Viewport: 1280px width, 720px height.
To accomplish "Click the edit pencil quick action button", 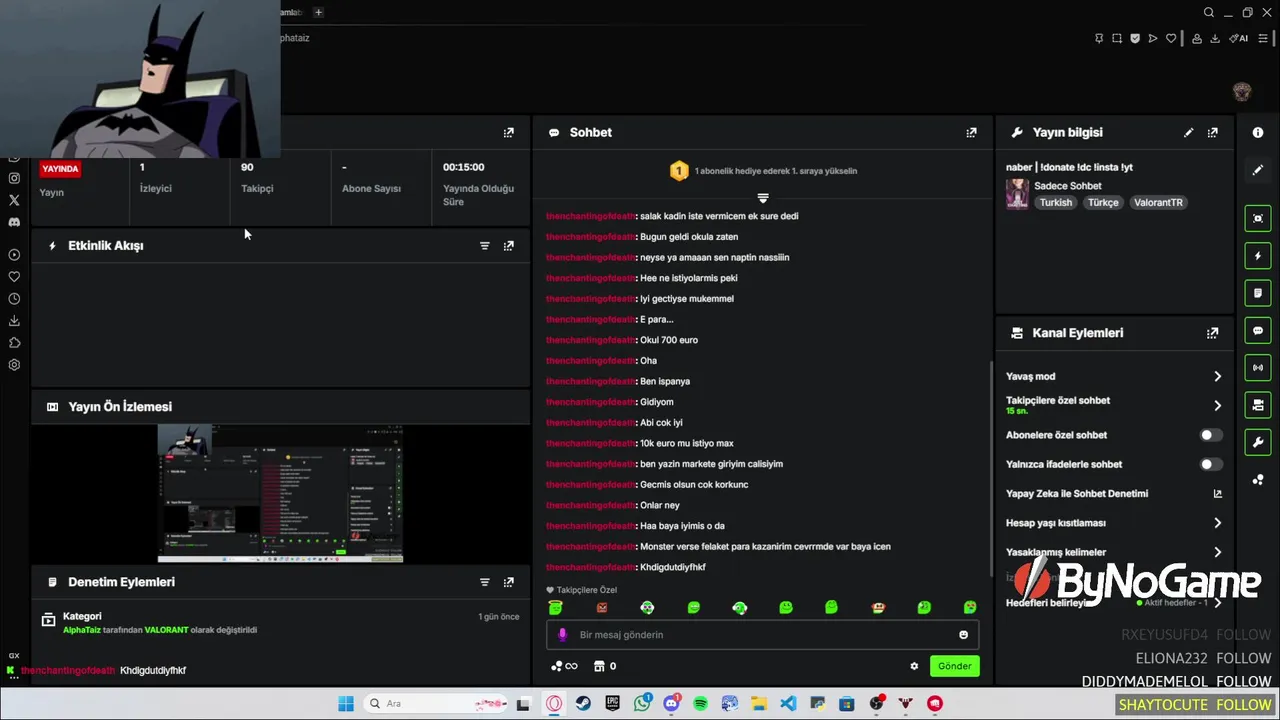I will tap(1258, 170).
